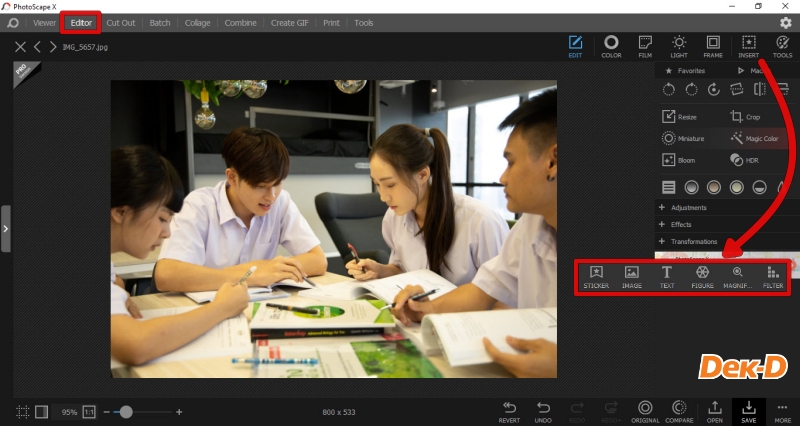Open the settings gear
This screenshot has width=800, height=426.
(785, 22)
